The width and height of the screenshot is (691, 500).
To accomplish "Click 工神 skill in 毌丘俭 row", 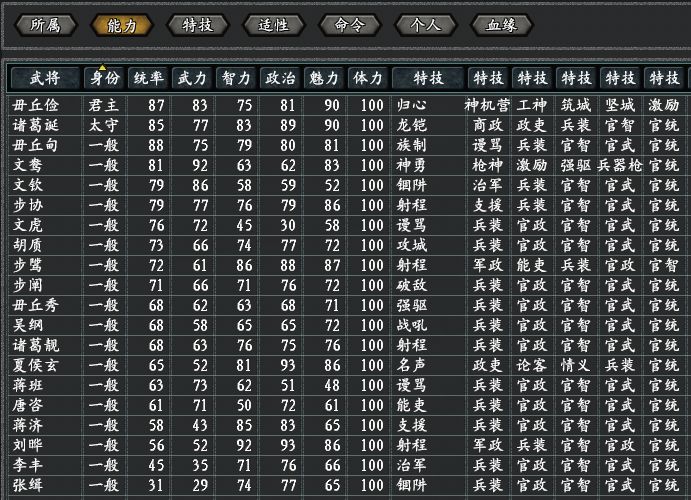I will pos(532,105).
